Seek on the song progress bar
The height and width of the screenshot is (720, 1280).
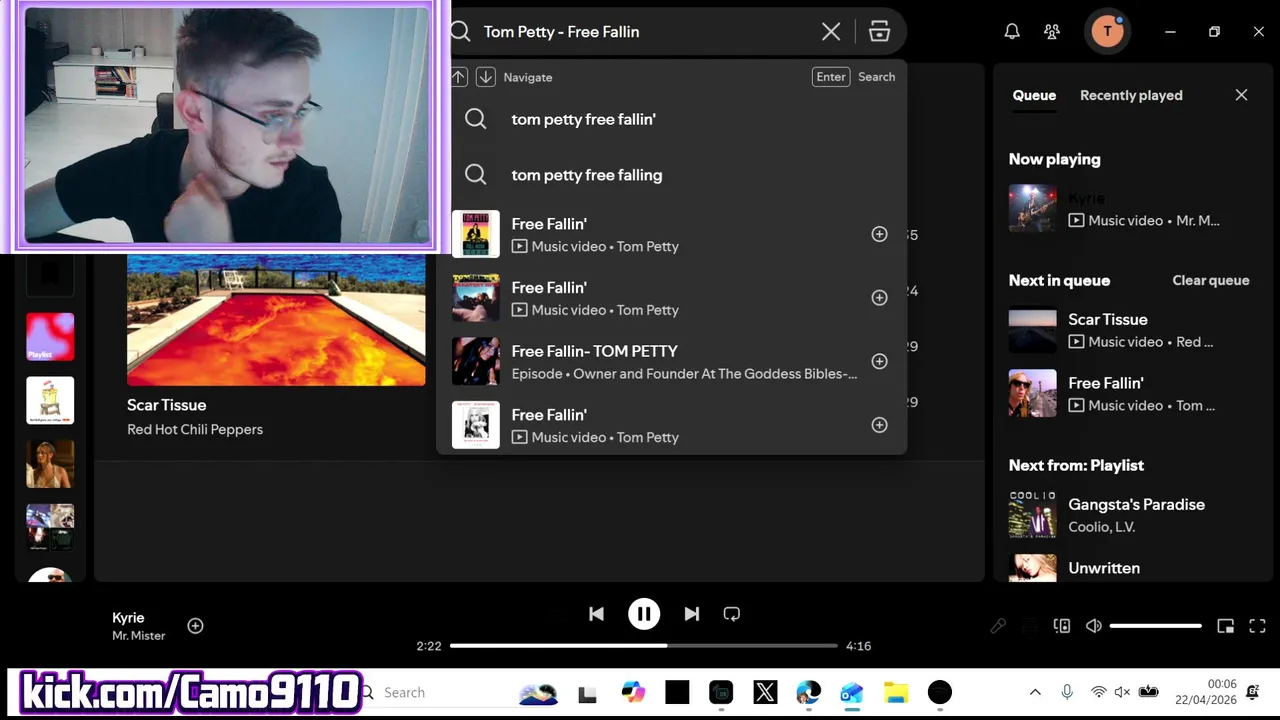click(x=643, y=646)
